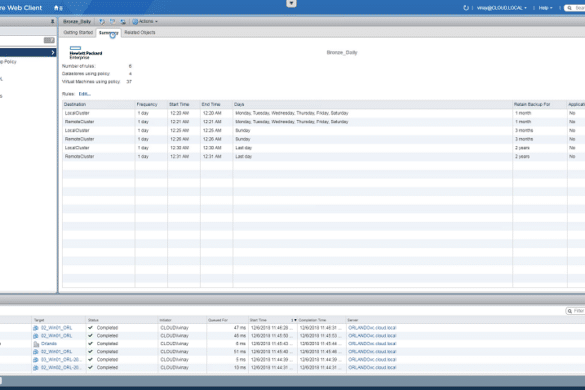
Task: Click the Home icon in top bar
Action: pyautogui.click(x=57, y=7)
